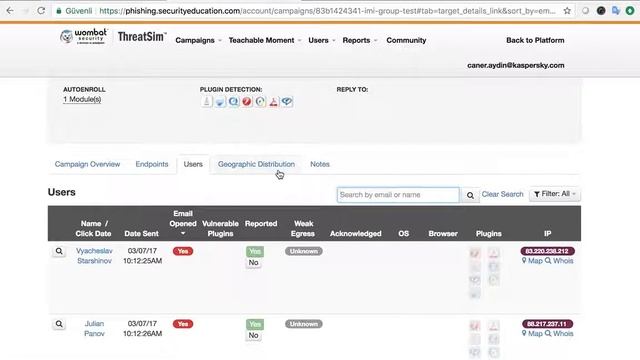Screen dimensions: 640x360
Task: Click the green padlock secure site icon
Action: (x=59, y=11)
